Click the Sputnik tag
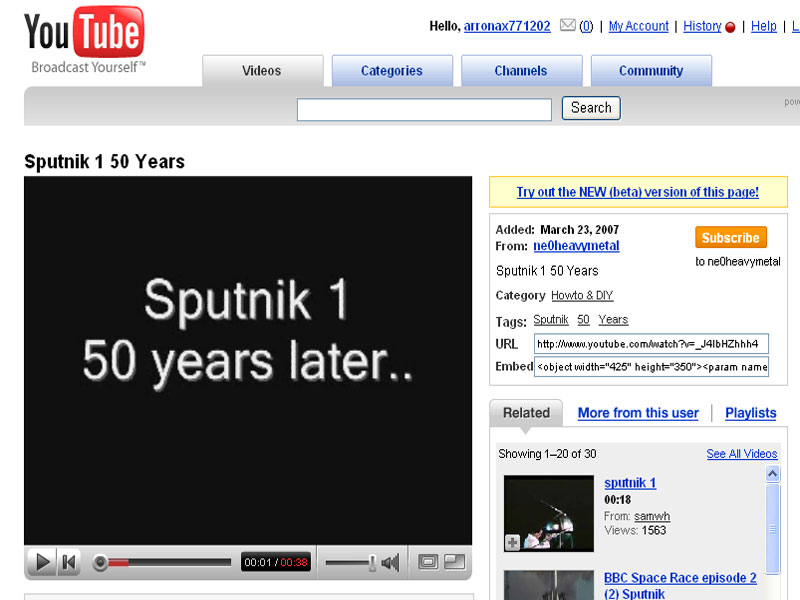 tap(551, 319)
